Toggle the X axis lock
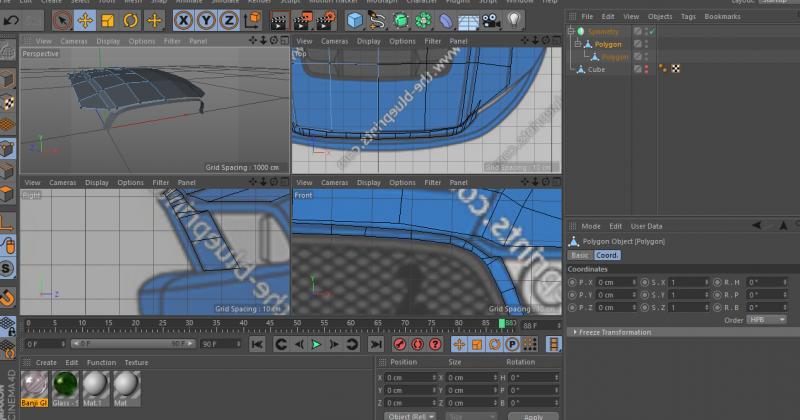The image size is (800, 420). [183, 20]
